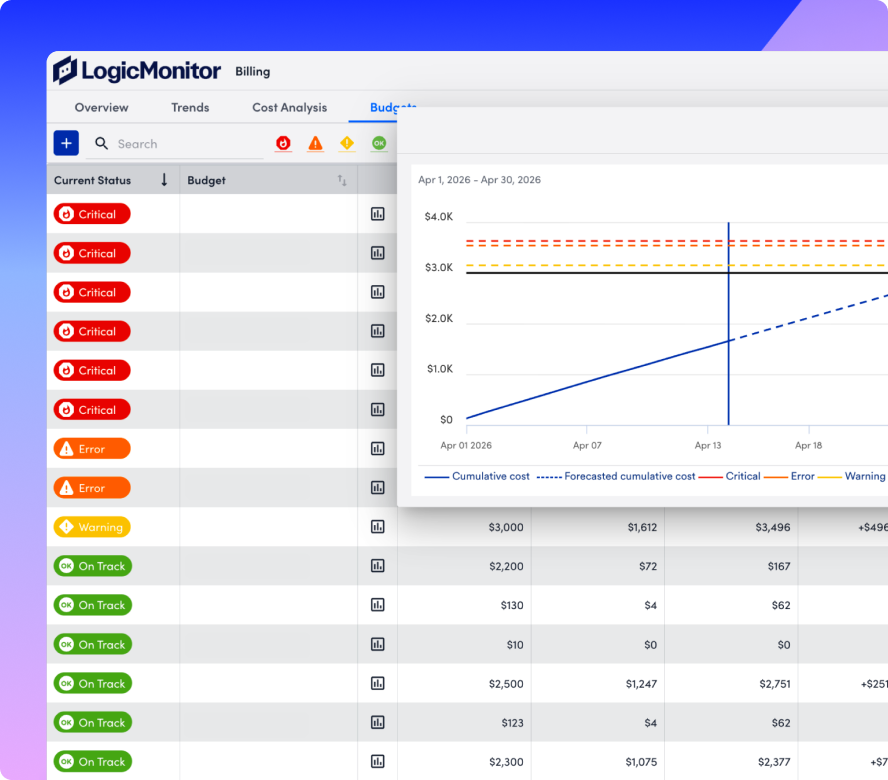Toggle the red Critical status filter icon
This screenshot has width=888, height=780.
284,144
